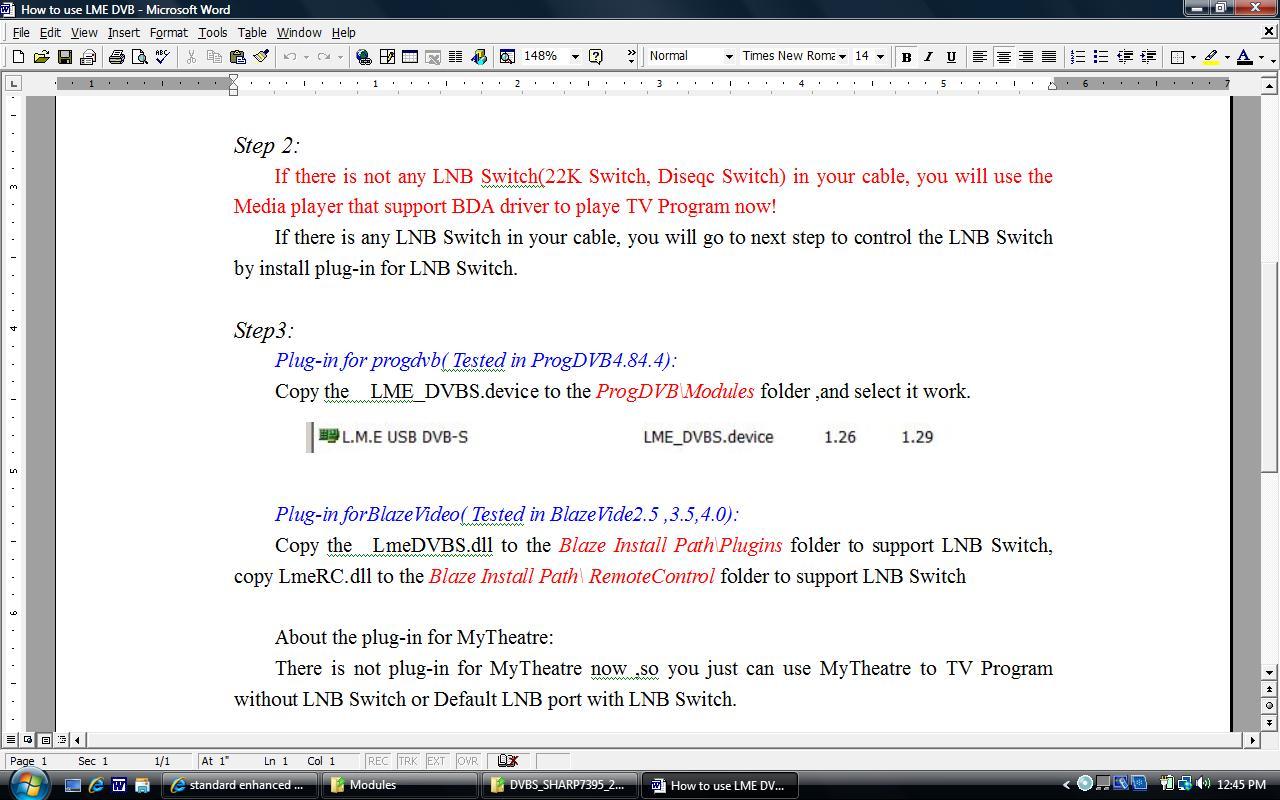Open the Style dropdown showing Normal
Image resolution: width=1280 pixels, height=800 pixels.
click(728, 57)
